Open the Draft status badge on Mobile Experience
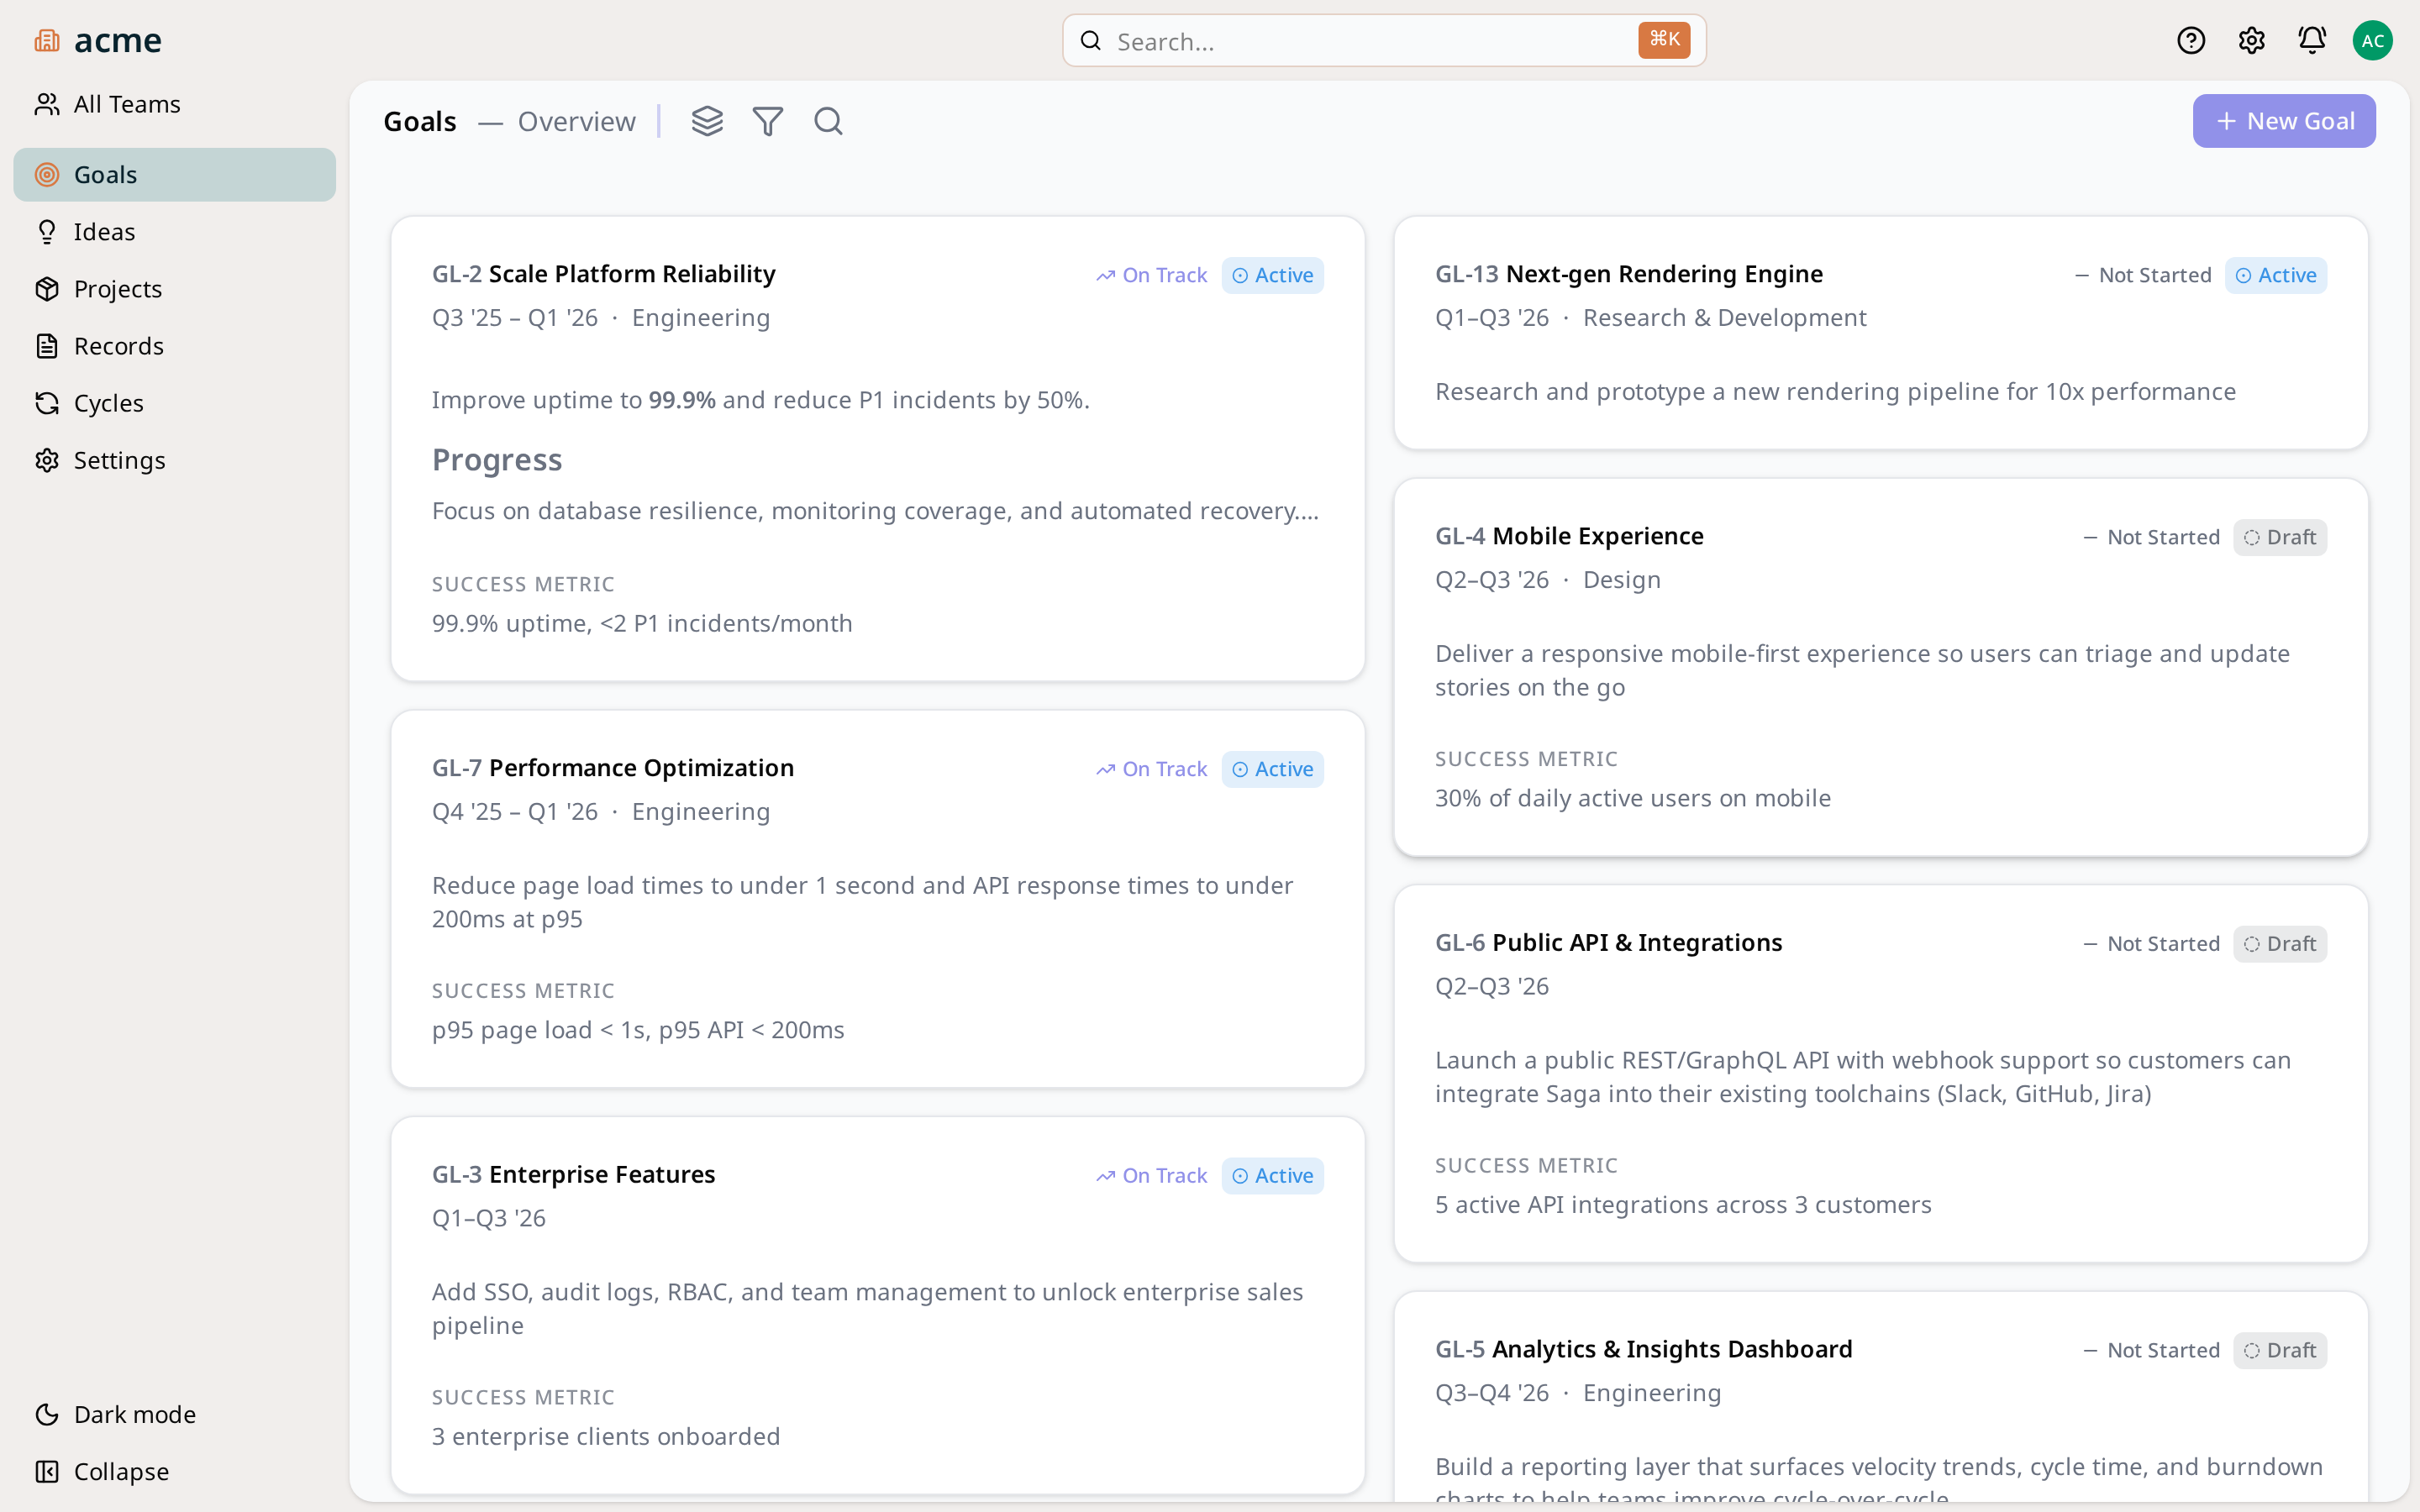Screen dimensions: 2420x1512 point(2279,537)
